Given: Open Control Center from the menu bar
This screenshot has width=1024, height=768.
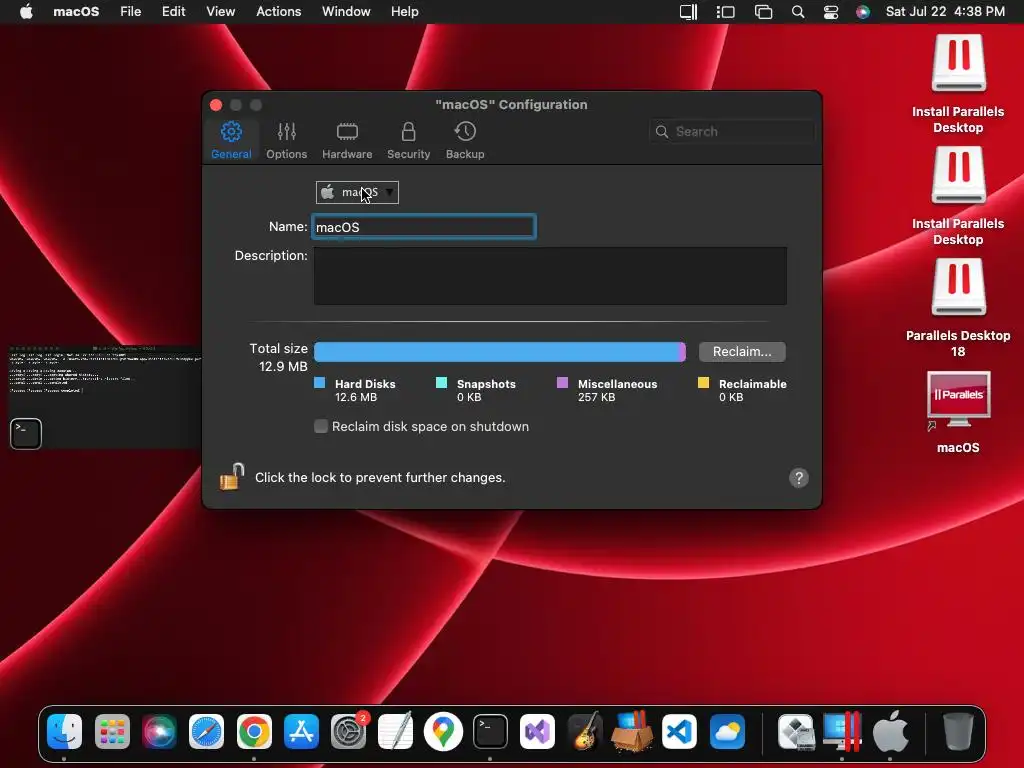Looking at the screenshot, I should pos(831,12).
